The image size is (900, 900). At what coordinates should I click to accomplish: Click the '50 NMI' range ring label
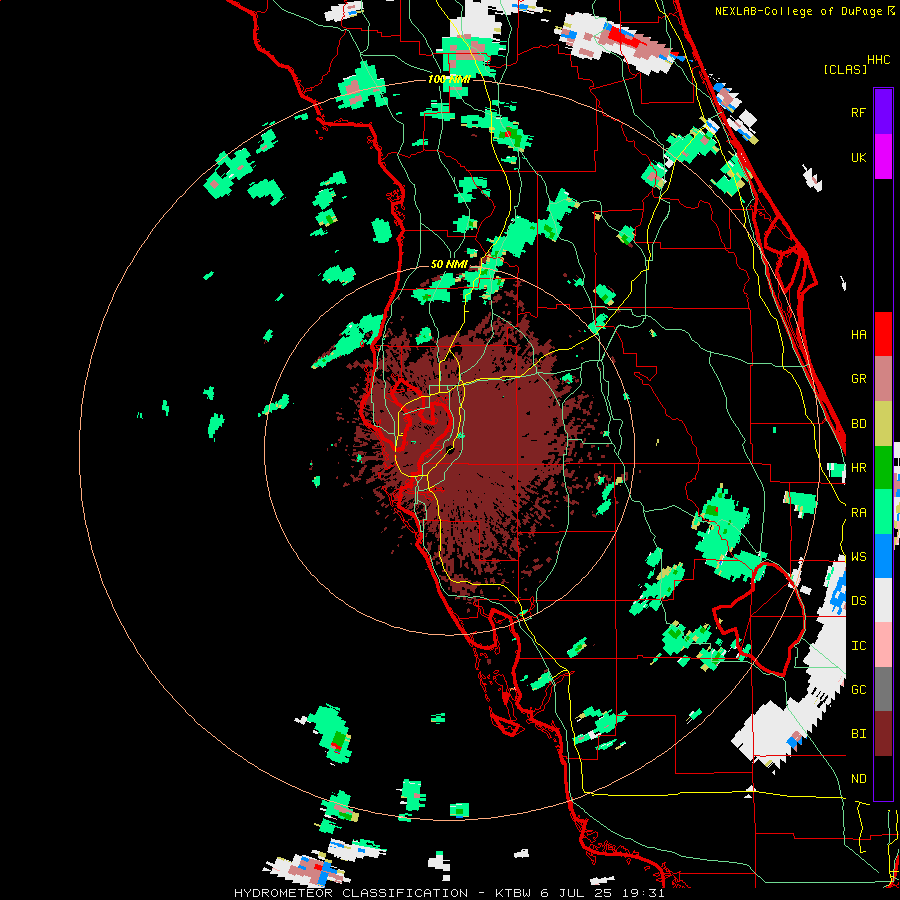coord(449,264)
